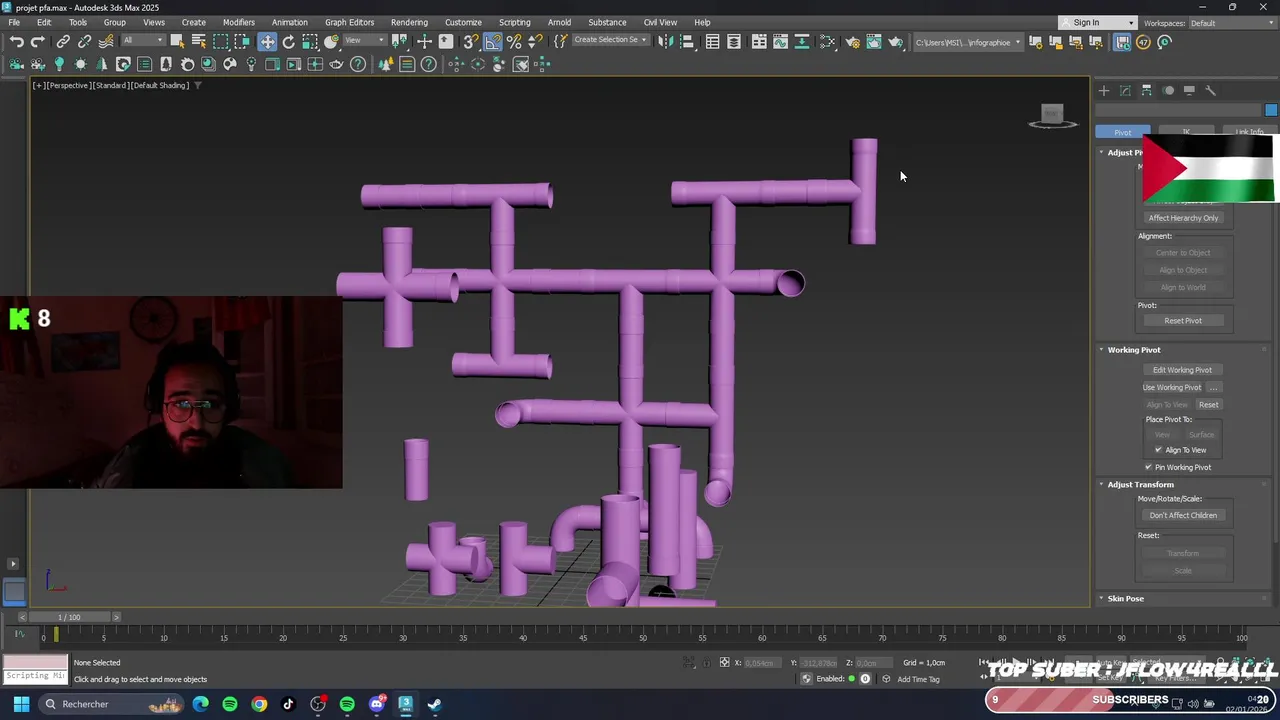Expand the Skin Pose rollout

click(1125, 599)
